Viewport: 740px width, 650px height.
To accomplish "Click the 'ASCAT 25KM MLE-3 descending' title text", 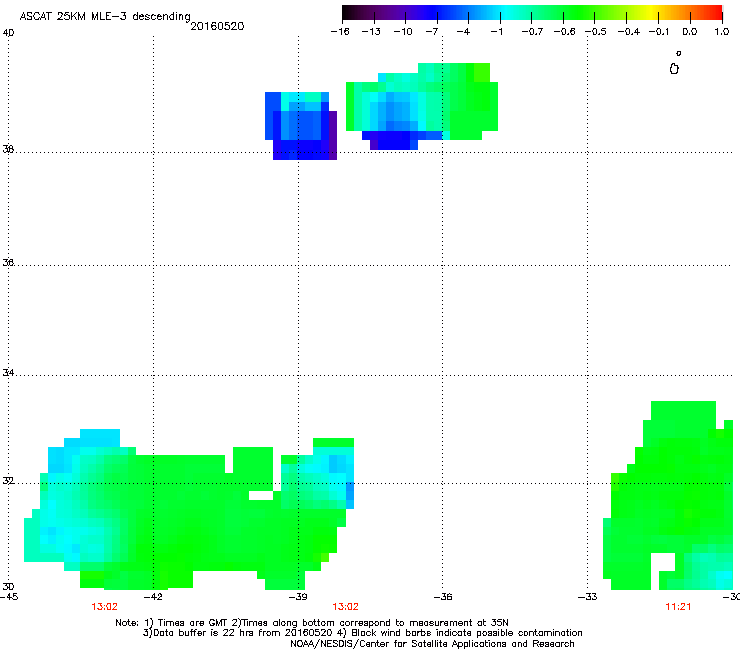I will (x=105, y=17).
